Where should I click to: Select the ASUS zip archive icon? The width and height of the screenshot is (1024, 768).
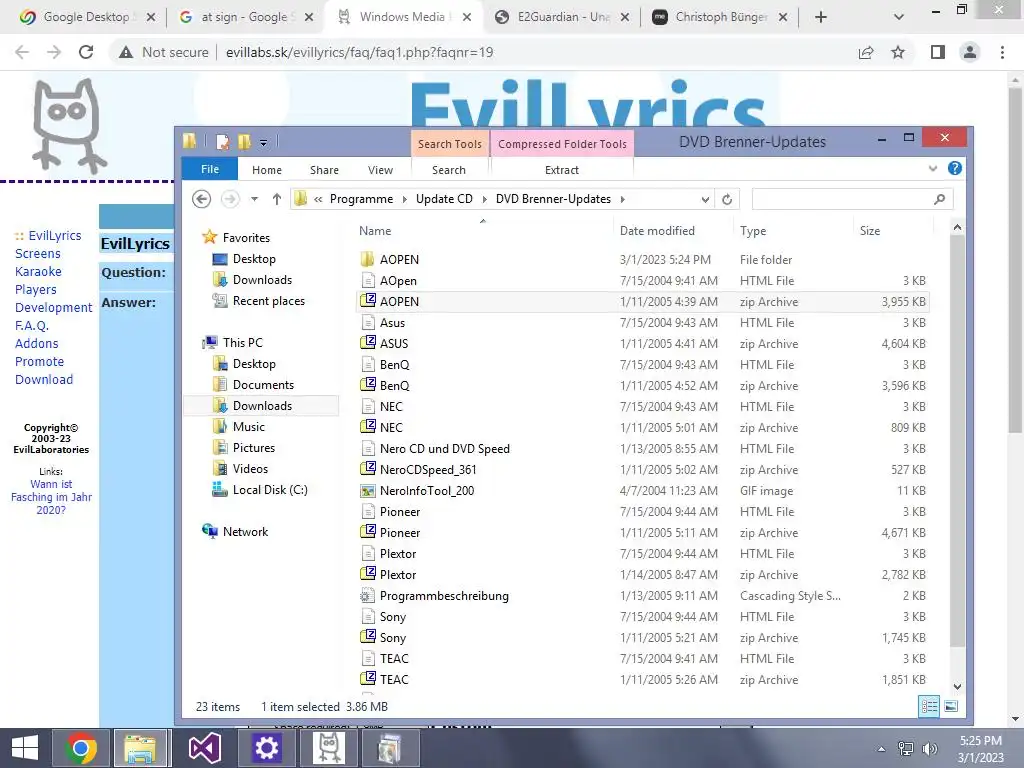(x=368, y=343)
